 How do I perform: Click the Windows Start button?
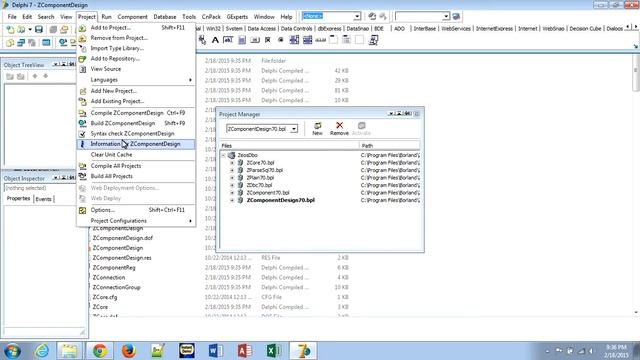tap(12, 351)
